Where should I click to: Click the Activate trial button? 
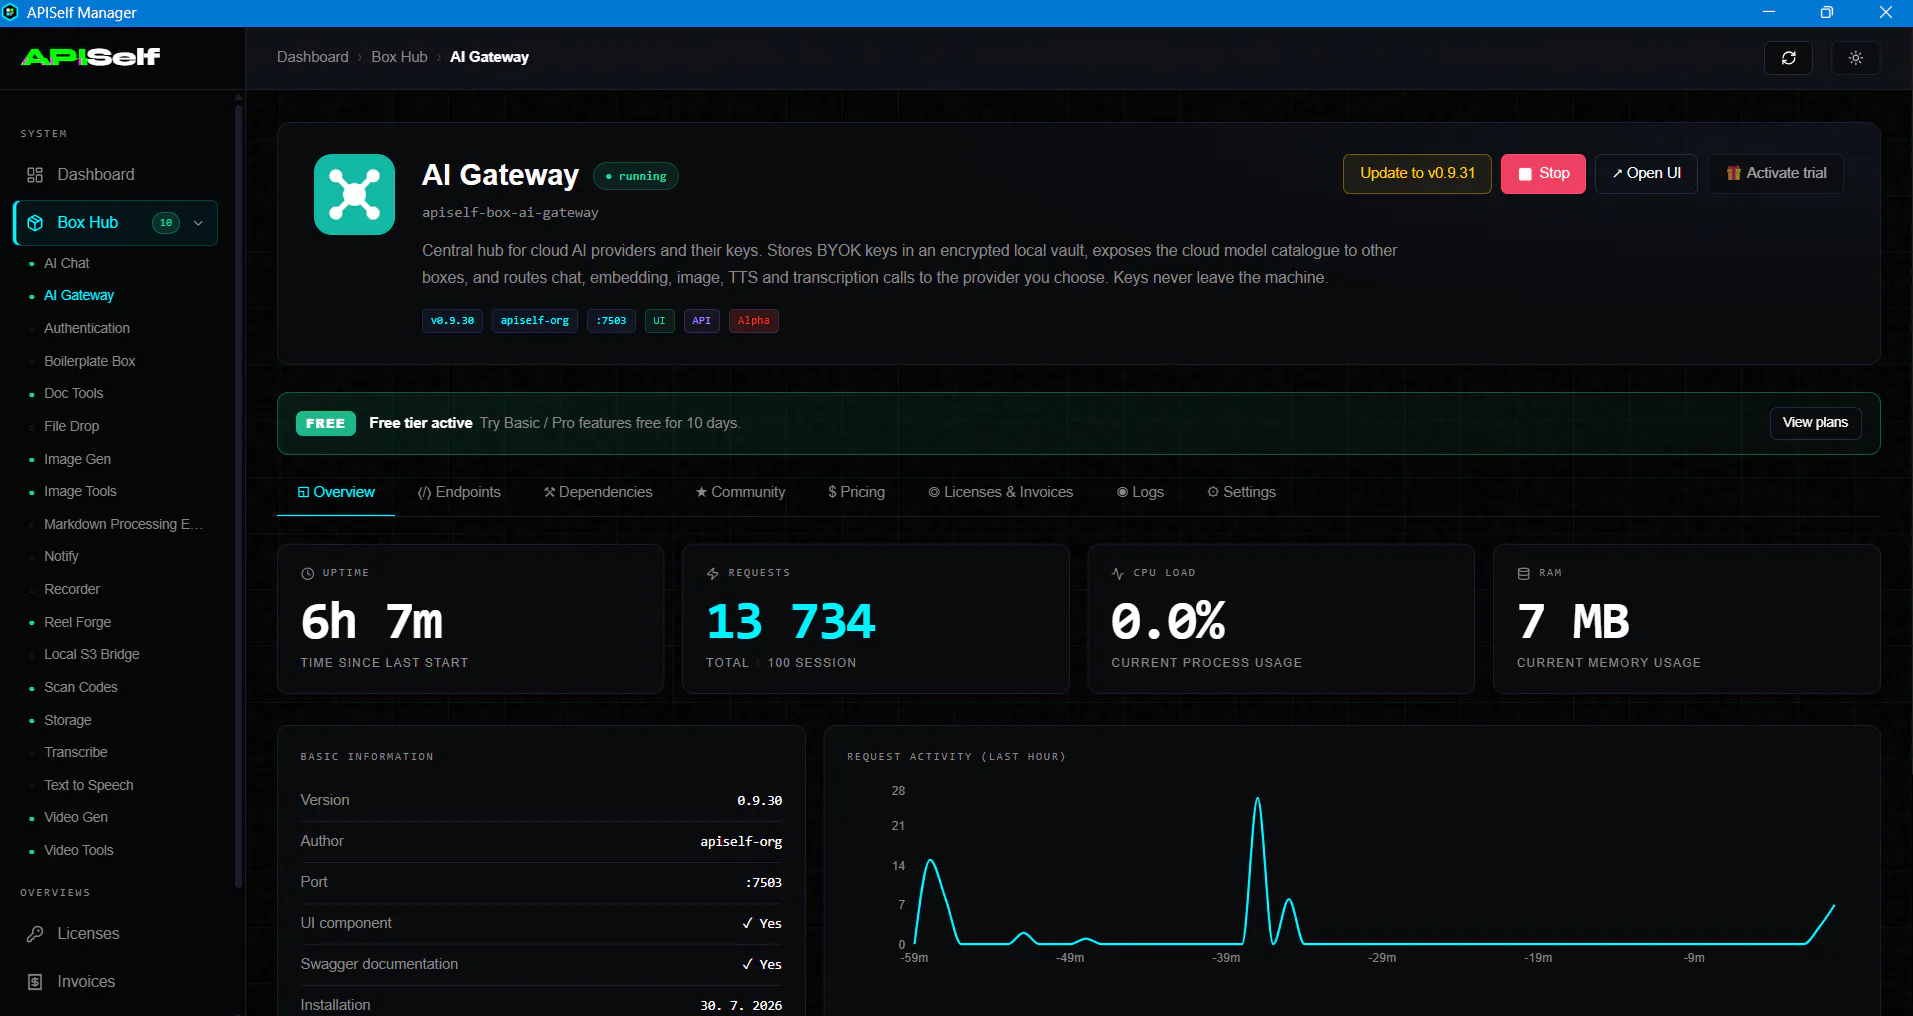pos(1776,173)
